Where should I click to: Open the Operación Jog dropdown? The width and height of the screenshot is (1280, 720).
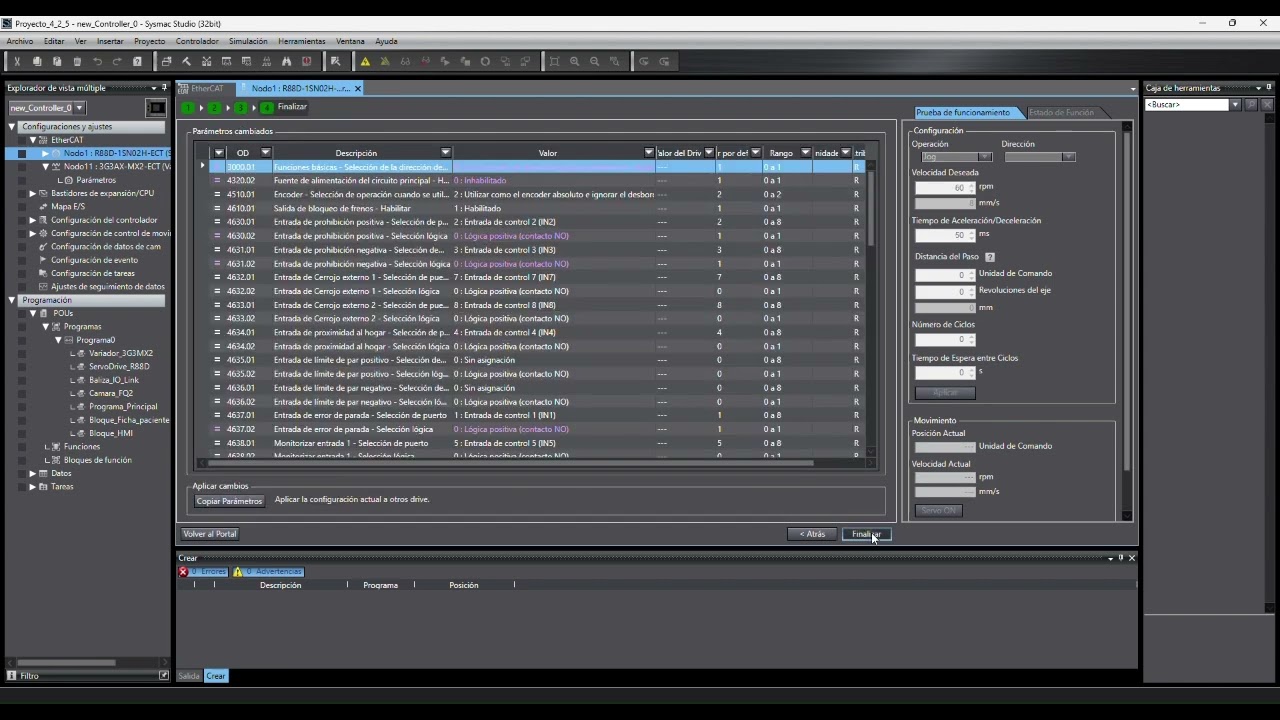tap(984, 157)
